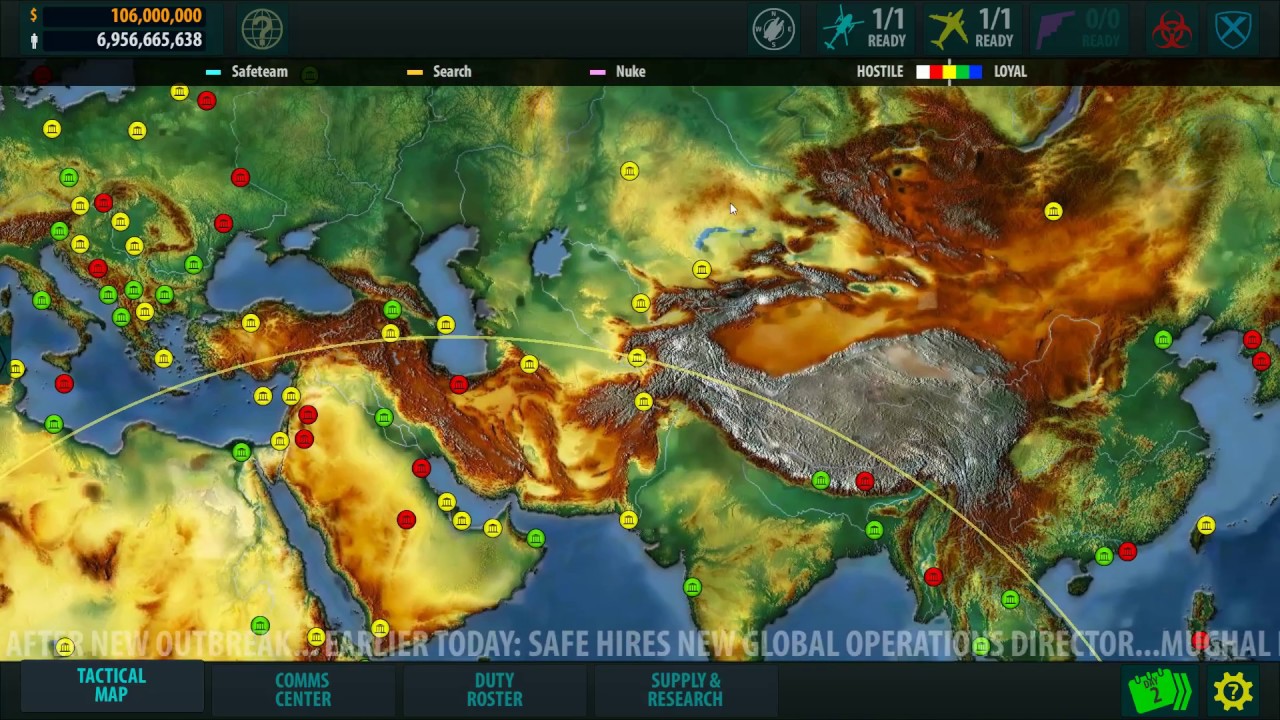
Task: Select the red city marker south of Caspian Sea
Action: pos(458,384)
